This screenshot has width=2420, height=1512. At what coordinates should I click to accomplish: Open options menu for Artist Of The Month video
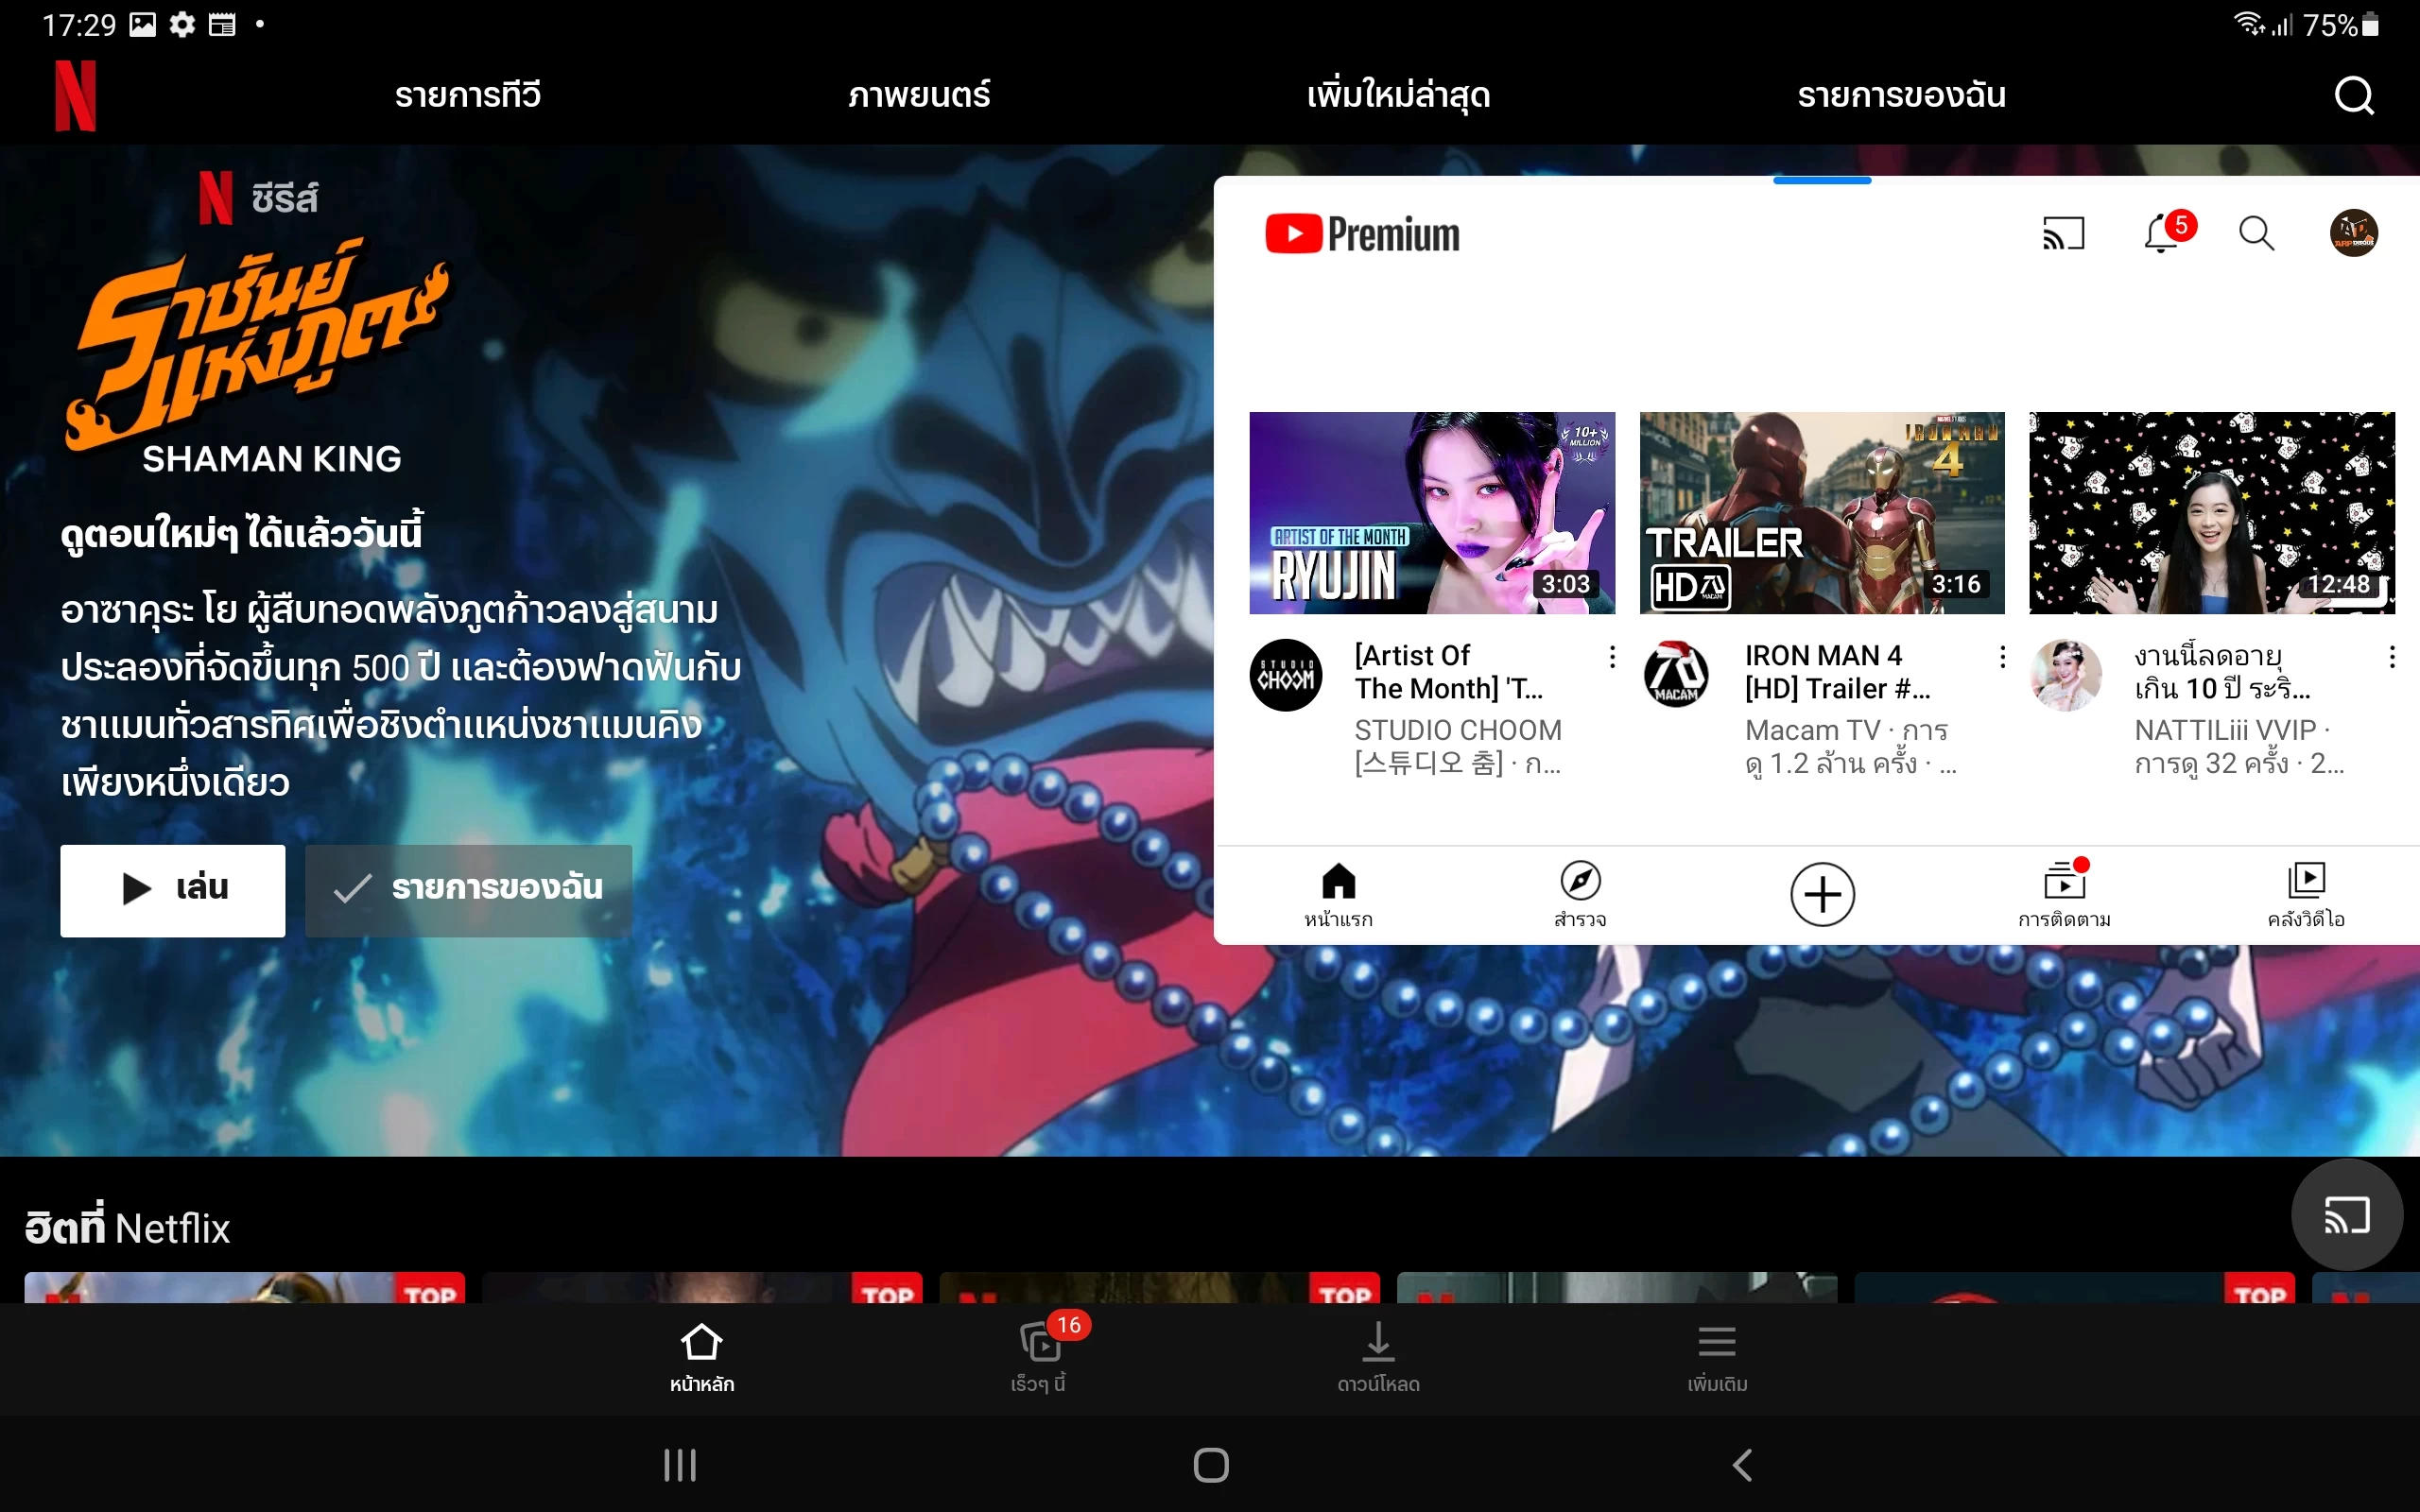[1612, 657]
